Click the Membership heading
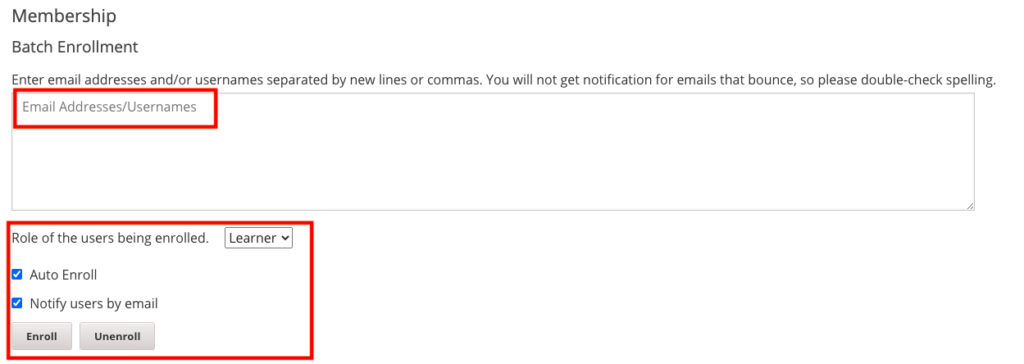 tap(64, 16)
